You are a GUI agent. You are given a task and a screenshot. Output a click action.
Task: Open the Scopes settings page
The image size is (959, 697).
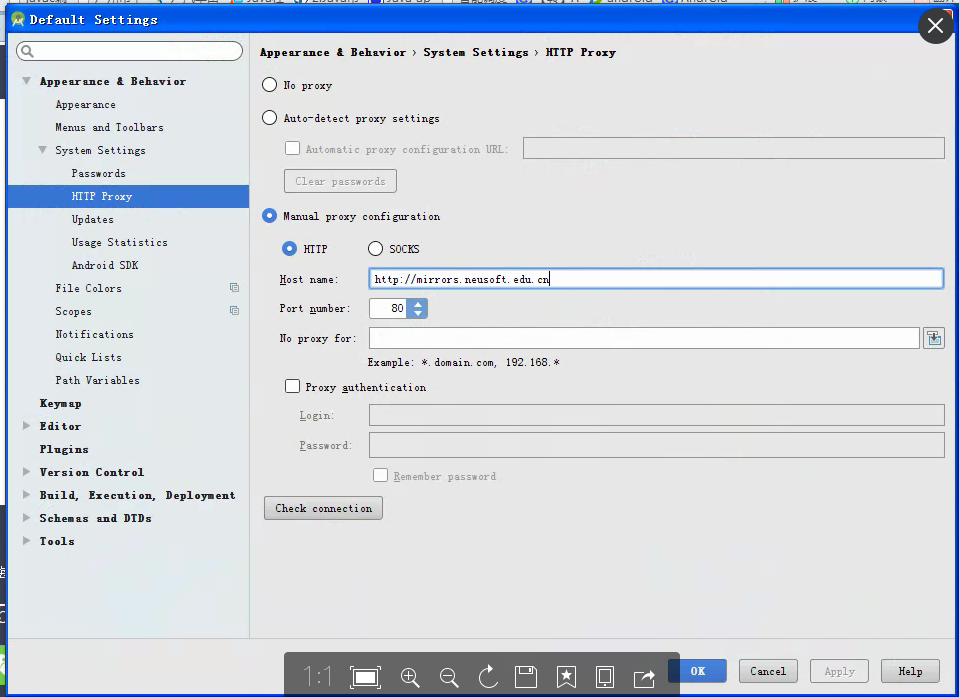click(x=73, y=311)
